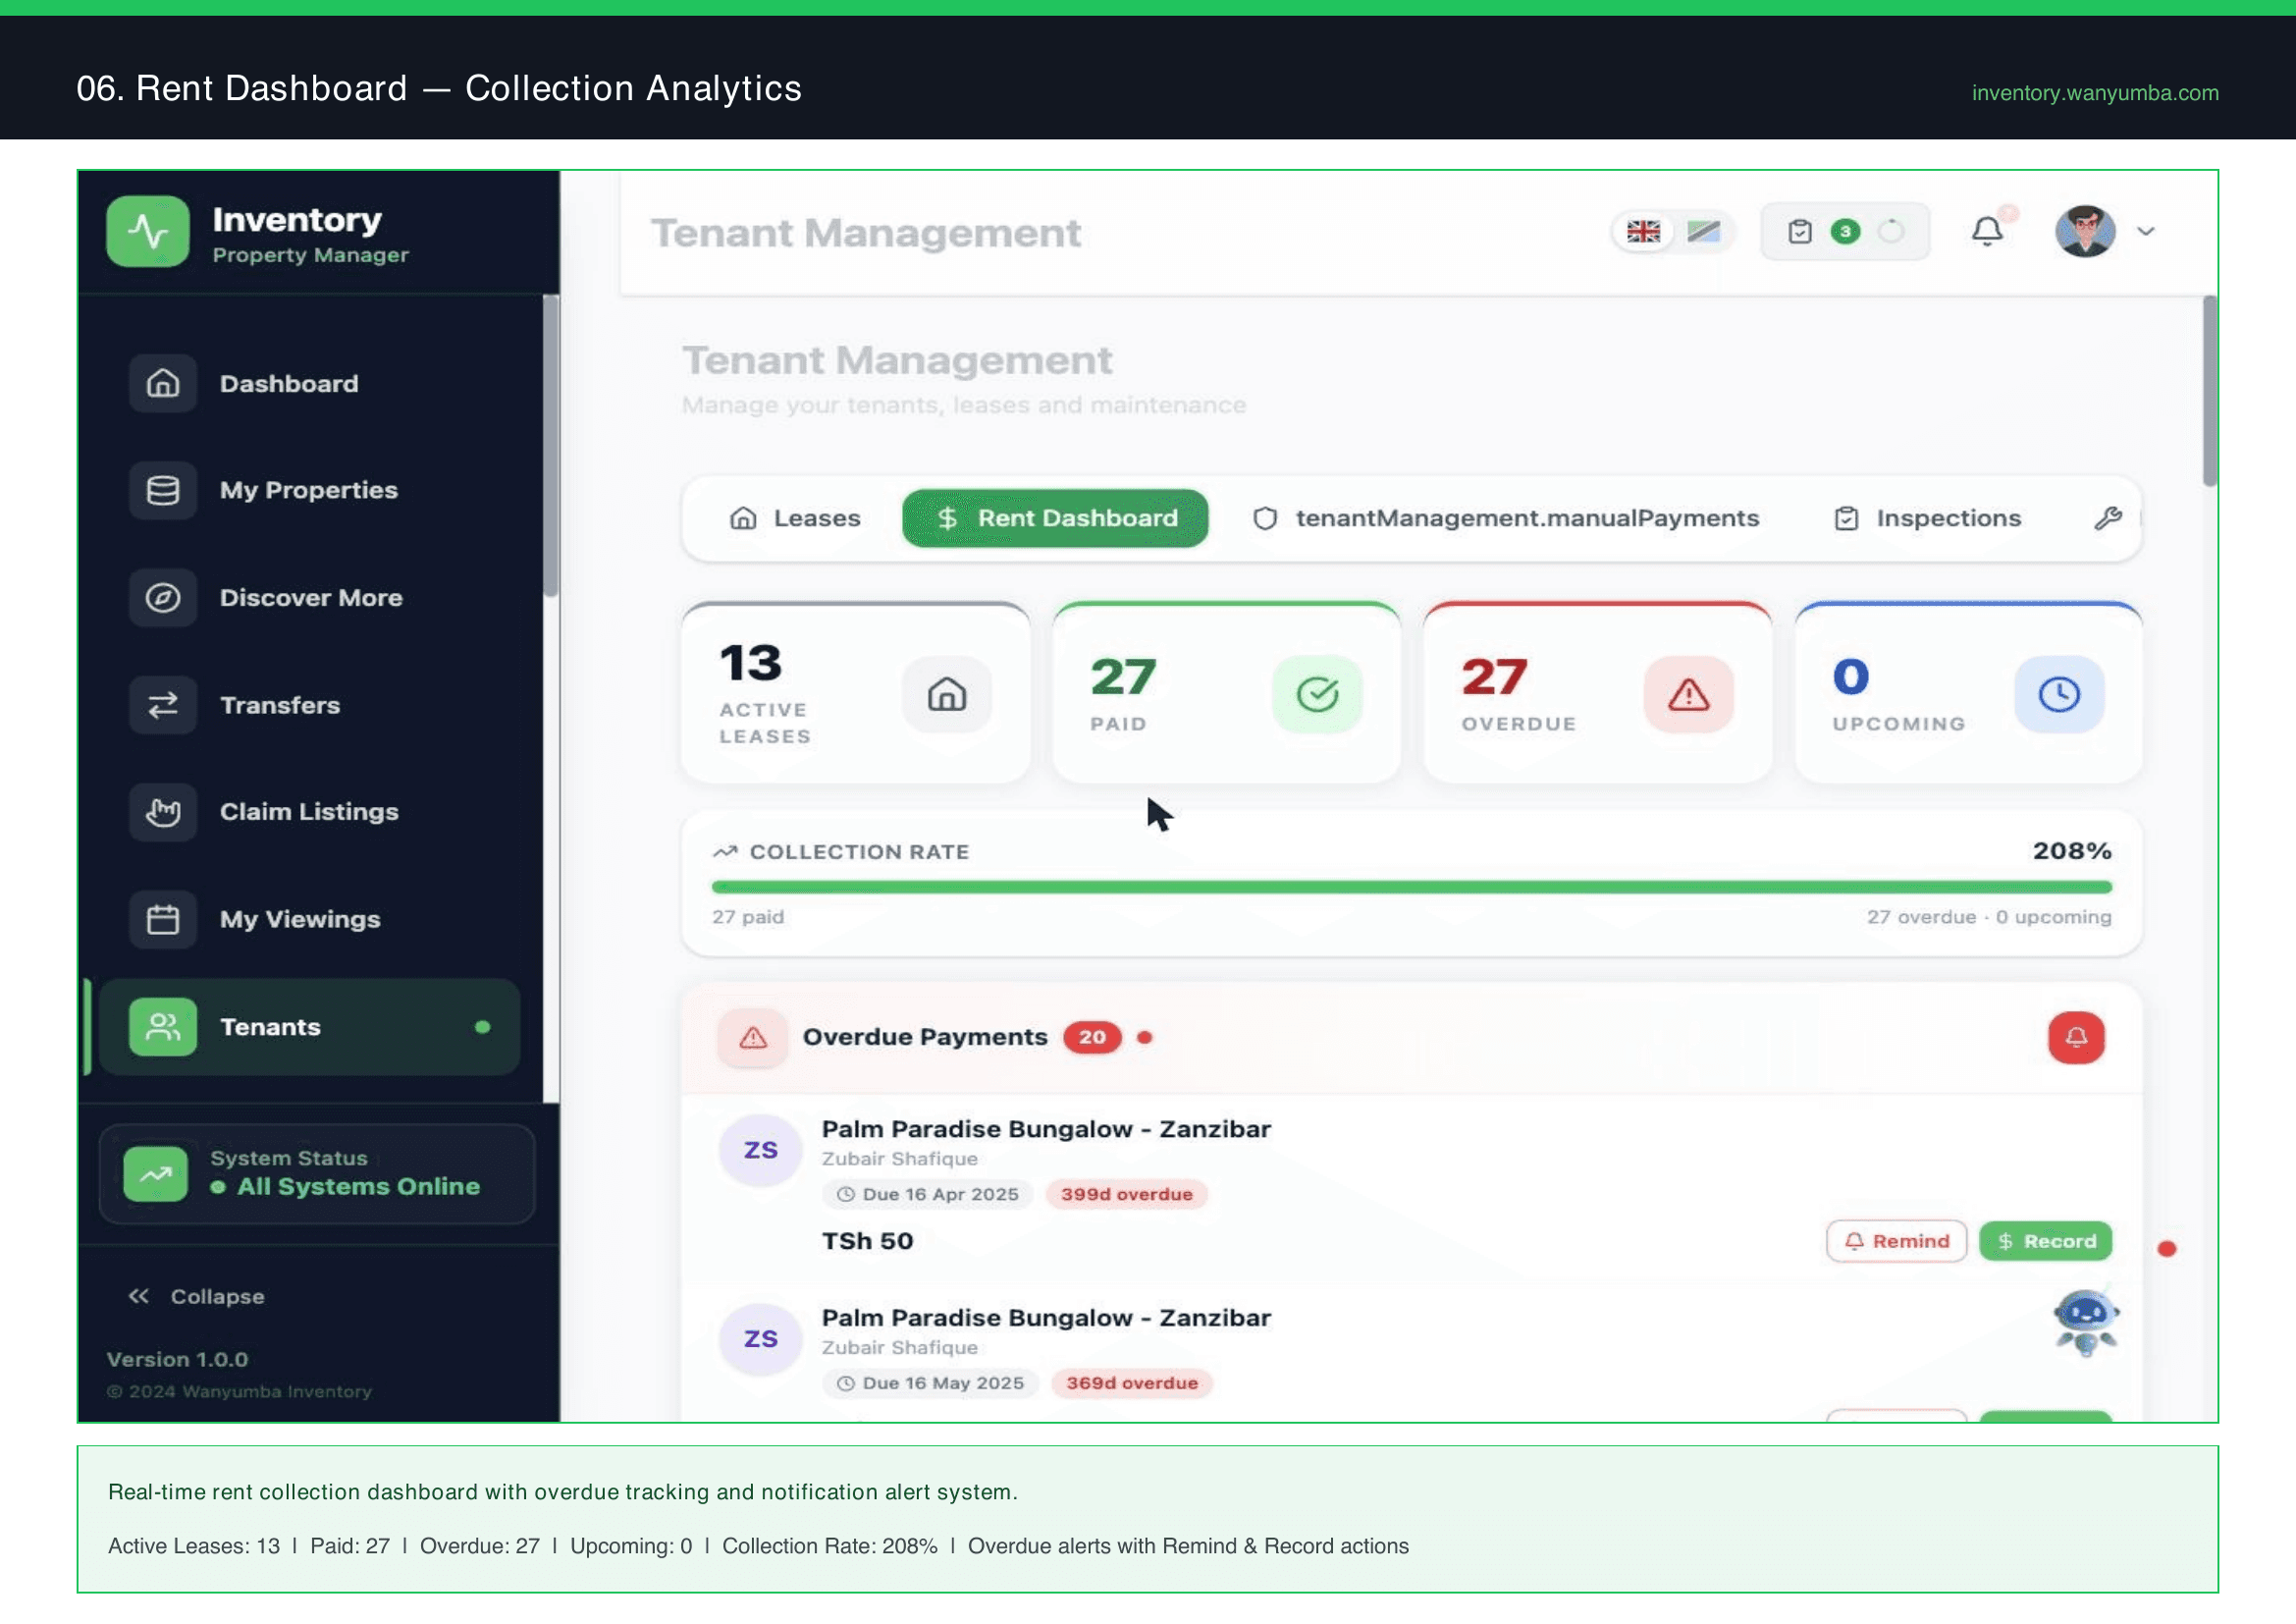2296x1624 pixels.
Task: Switch language to English flag
Action: pos(1644,232)
